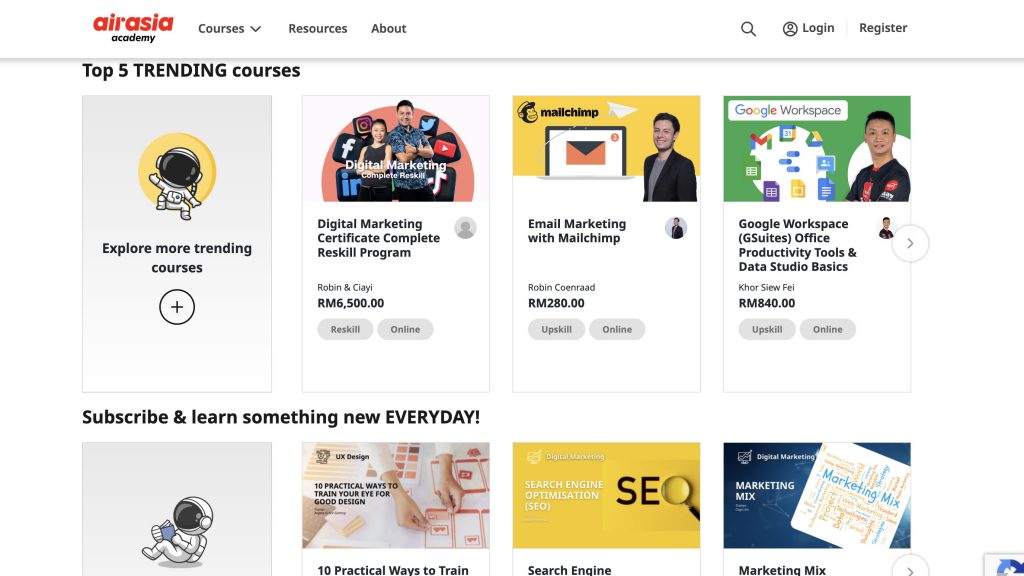The height and width of the screenshot is (576, 1024).
Task: Open the airasia academy home logo
Action: 133,28
